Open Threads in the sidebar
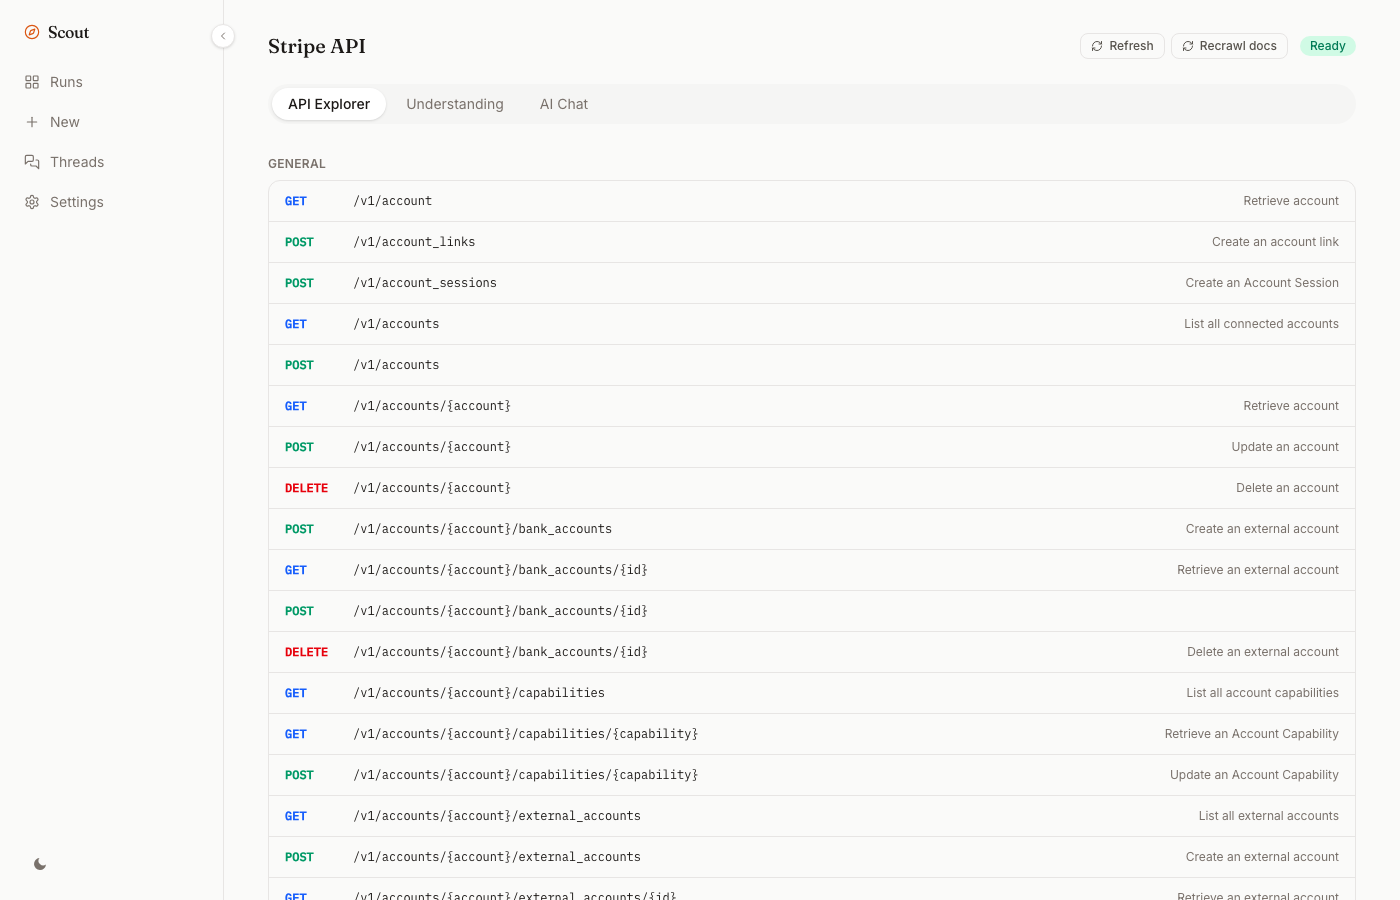Screen dimensions: 1400x900 pyautogui.click(x=112, y=162)
